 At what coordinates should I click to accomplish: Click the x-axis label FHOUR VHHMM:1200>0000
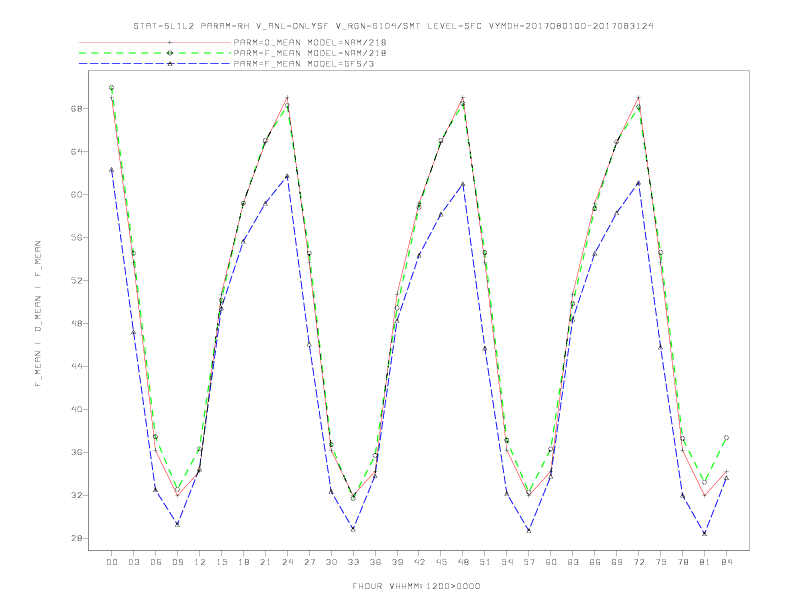pyautogui.click(x=416, y=586)
